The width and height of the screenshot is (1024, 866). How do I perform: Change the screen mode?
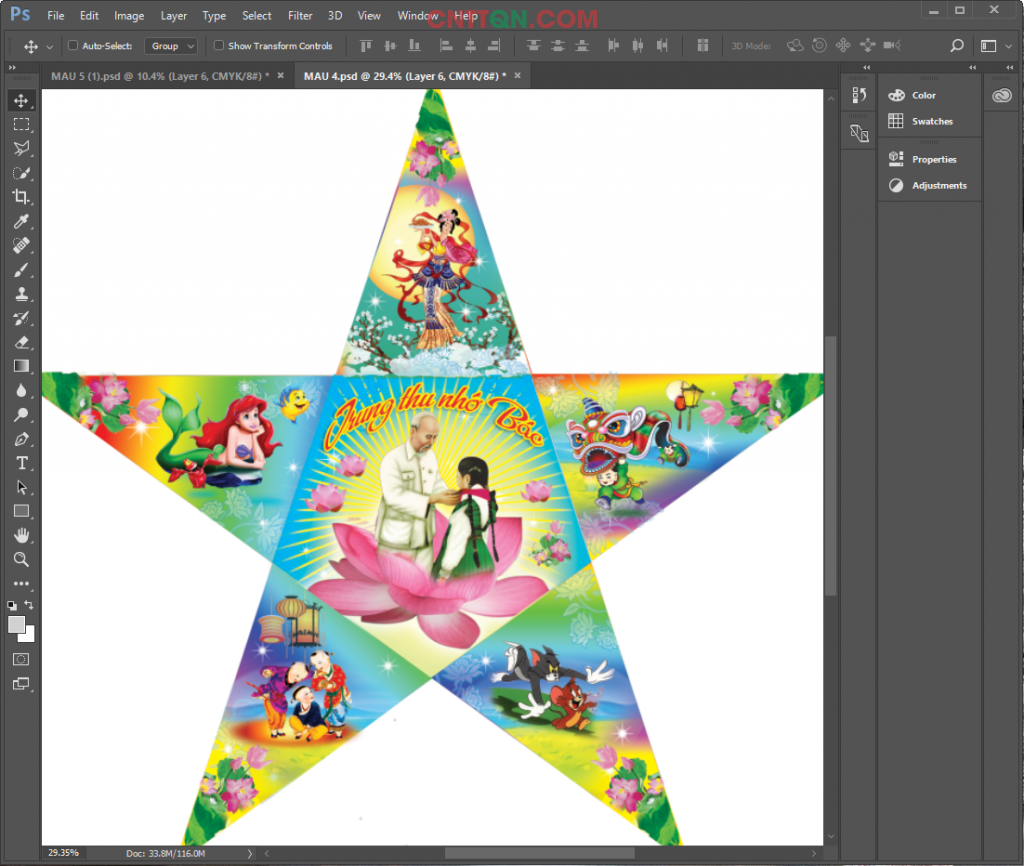click(x=21, y=684)
